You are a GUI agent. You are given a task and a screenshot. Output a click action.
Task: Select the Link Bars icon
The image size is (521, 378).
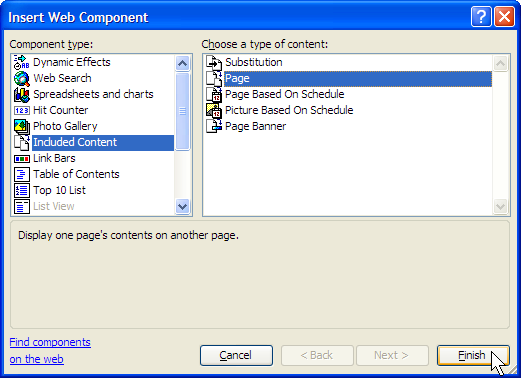click(x=22, y=159)
